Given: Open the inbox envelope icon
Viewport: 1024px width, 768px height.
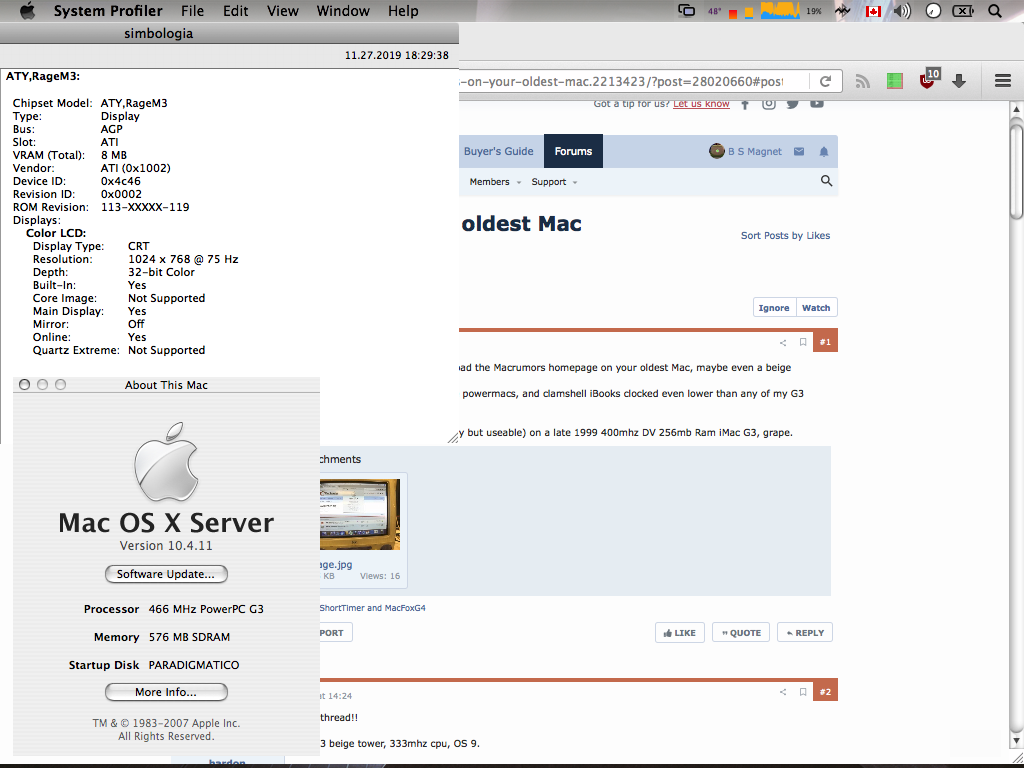Looking at the screenshot, I should pyautogui.click(x=799, y=152).
